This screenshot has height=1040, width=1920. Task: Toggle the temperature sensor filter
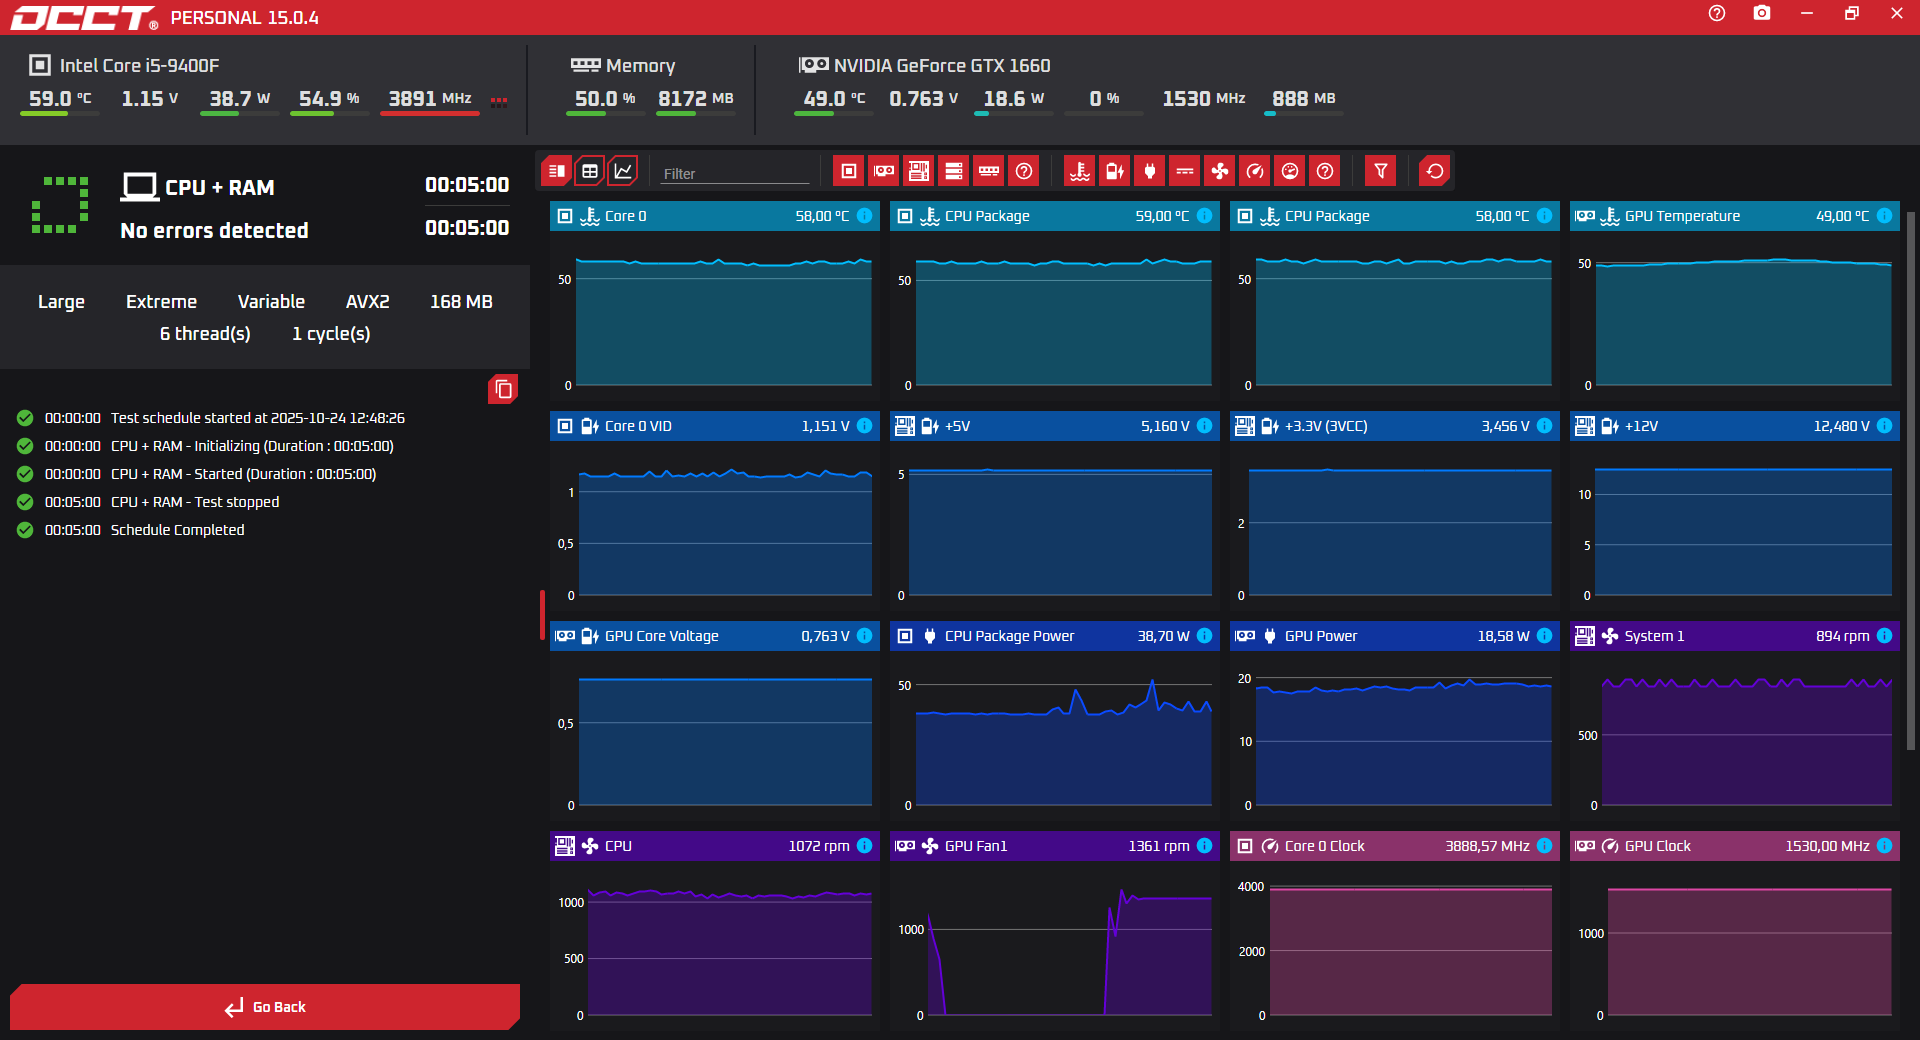[x=1080, y=171]
